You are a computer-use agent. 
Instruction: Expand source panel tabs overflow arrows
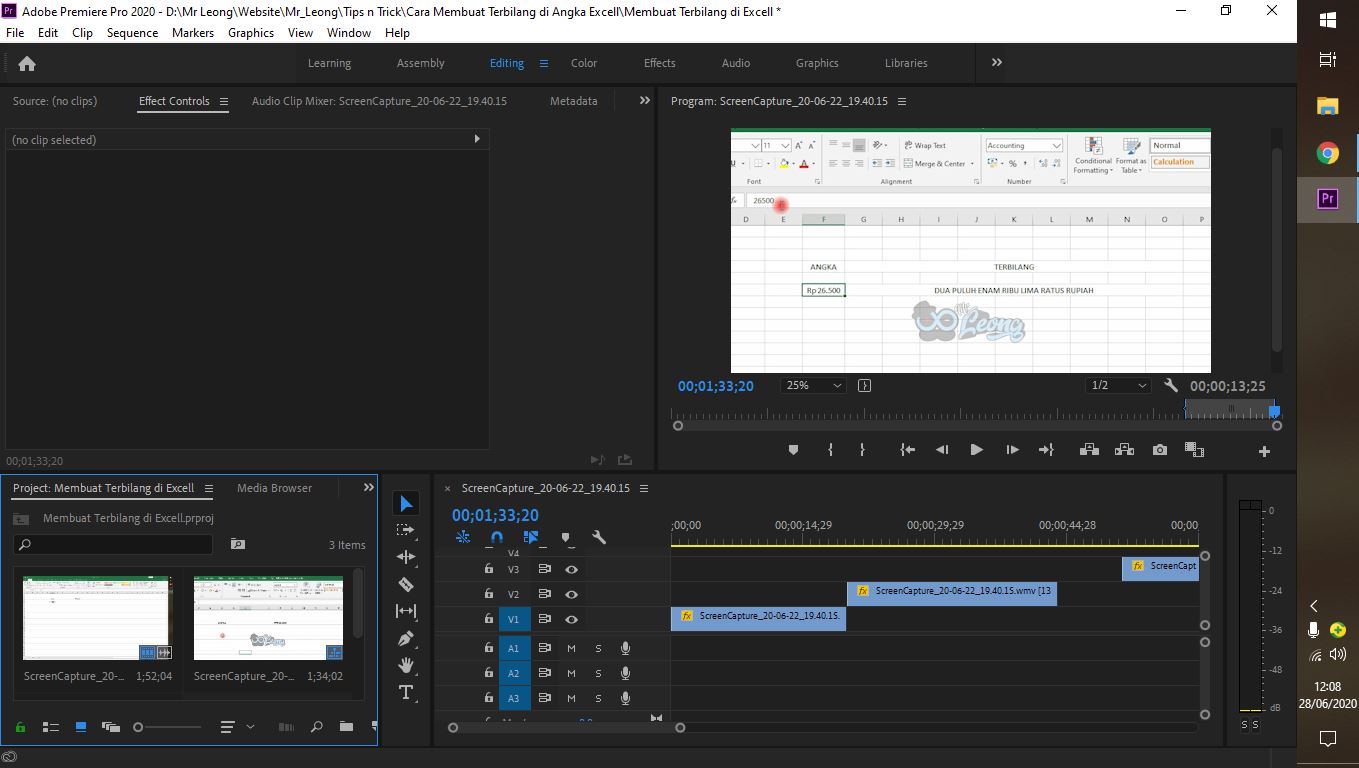[644, 100]
